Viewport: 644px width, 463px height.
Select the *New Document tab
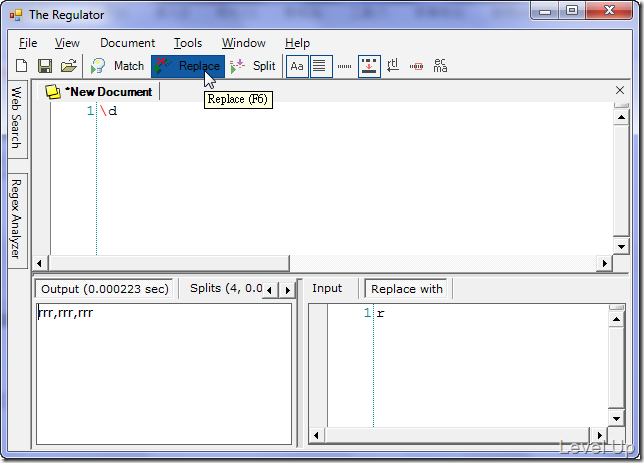(x=99, y=92)
